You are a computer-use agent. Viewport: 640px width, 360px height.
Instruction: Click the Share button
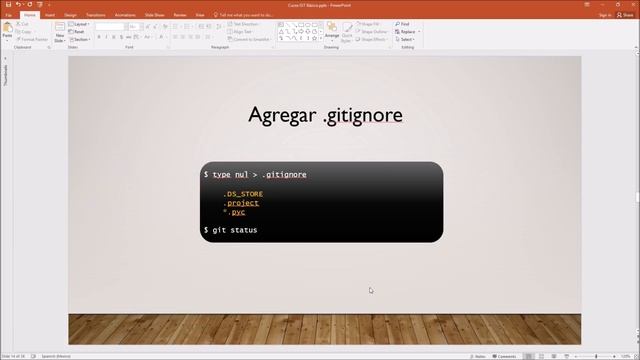point(625,15)
